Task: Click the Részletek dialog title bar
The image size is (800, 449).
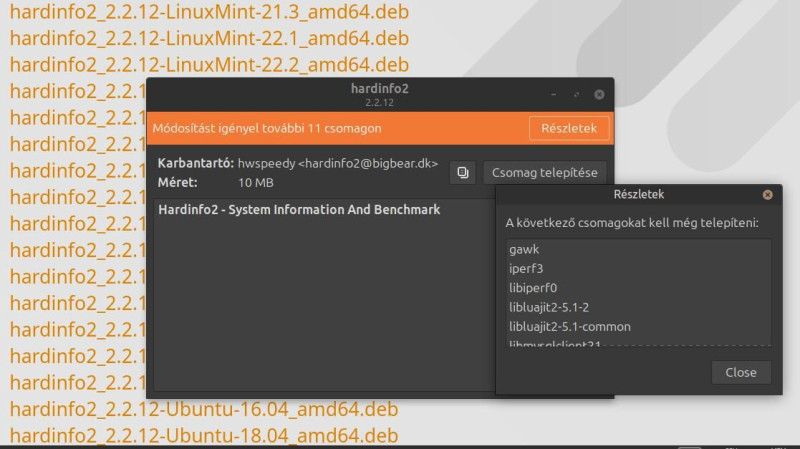Action: [x=639, y=194]
